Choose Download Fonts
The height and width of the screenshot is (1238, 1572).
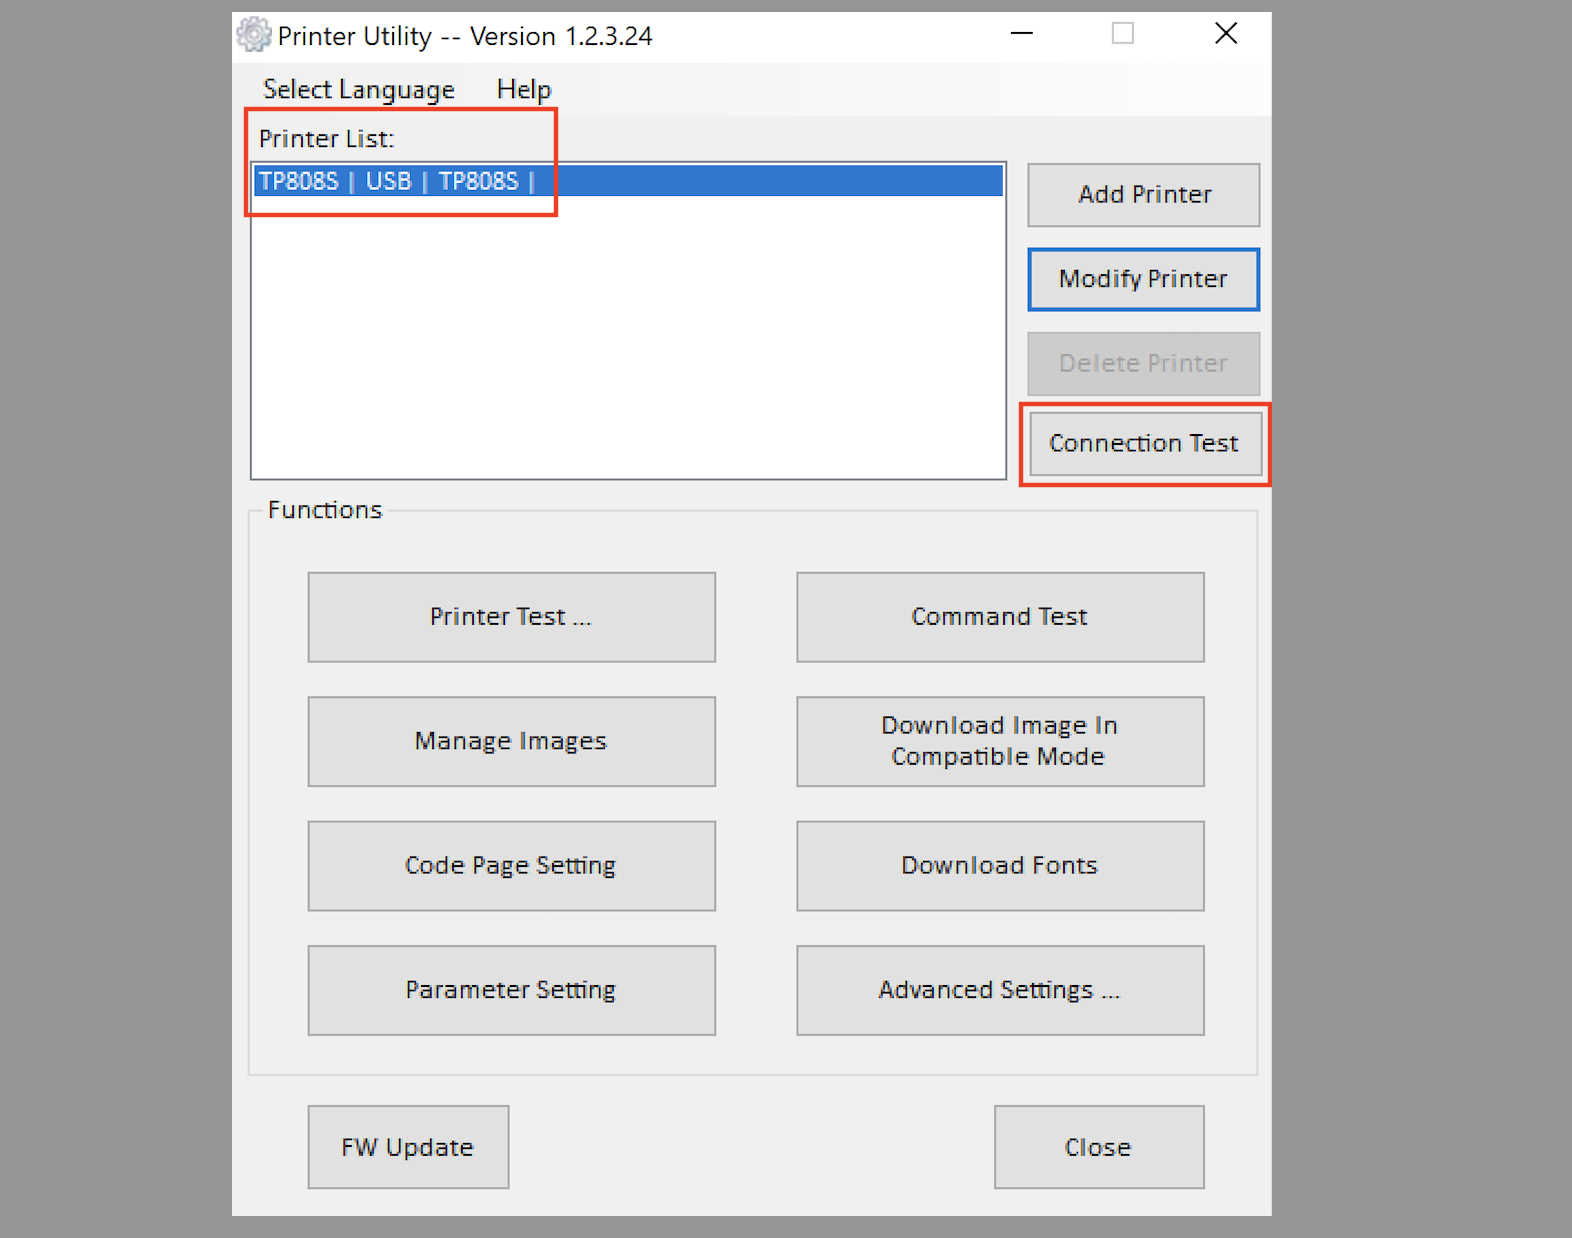(999, 866)
